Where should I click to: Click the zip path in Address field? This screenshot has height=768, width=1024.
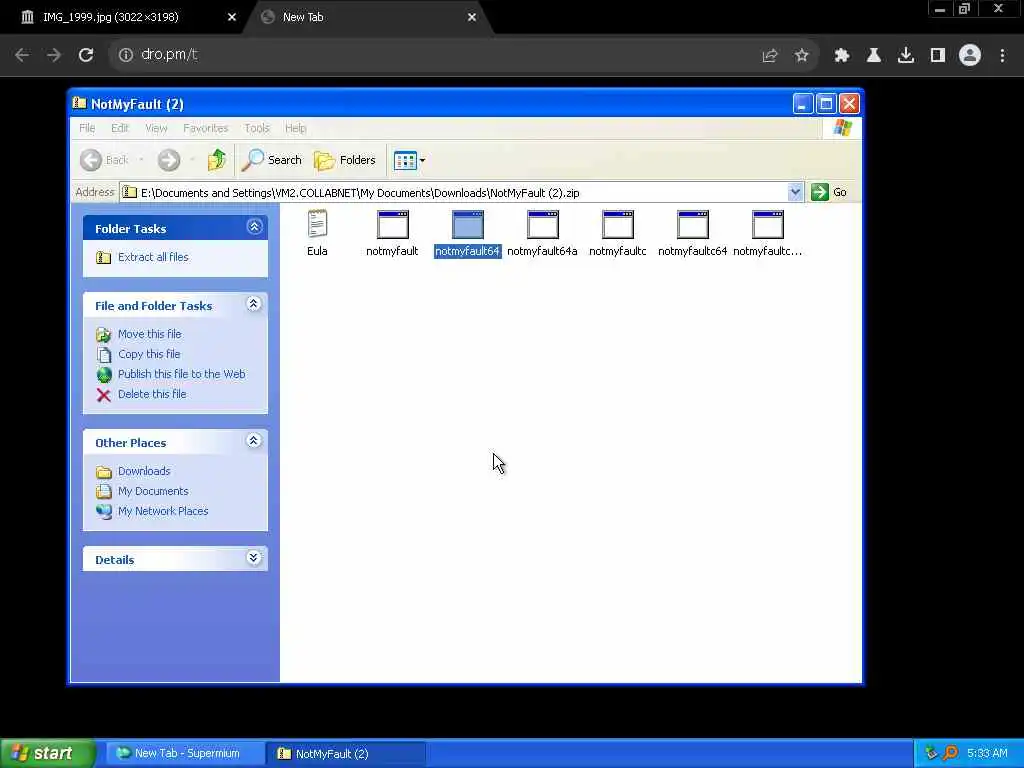pos(360,193)
